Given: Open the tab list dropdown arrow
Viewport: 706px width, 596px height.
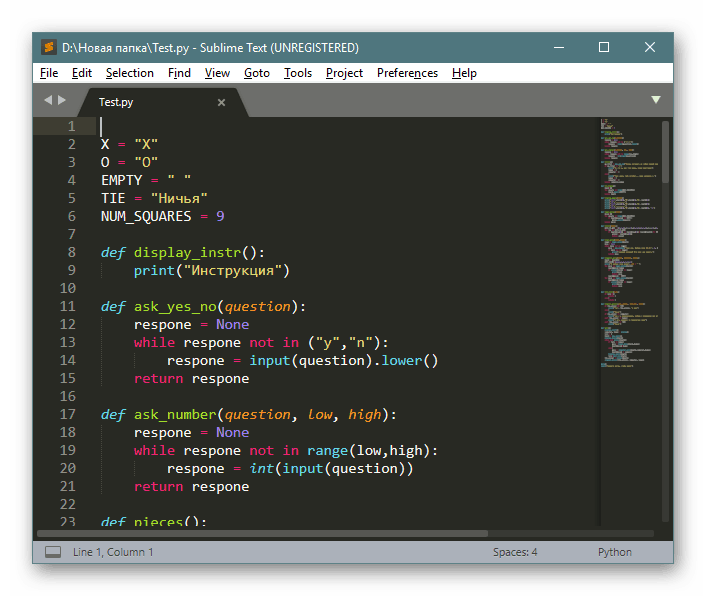Looking at the screenshot, I should tap(656, 100).
